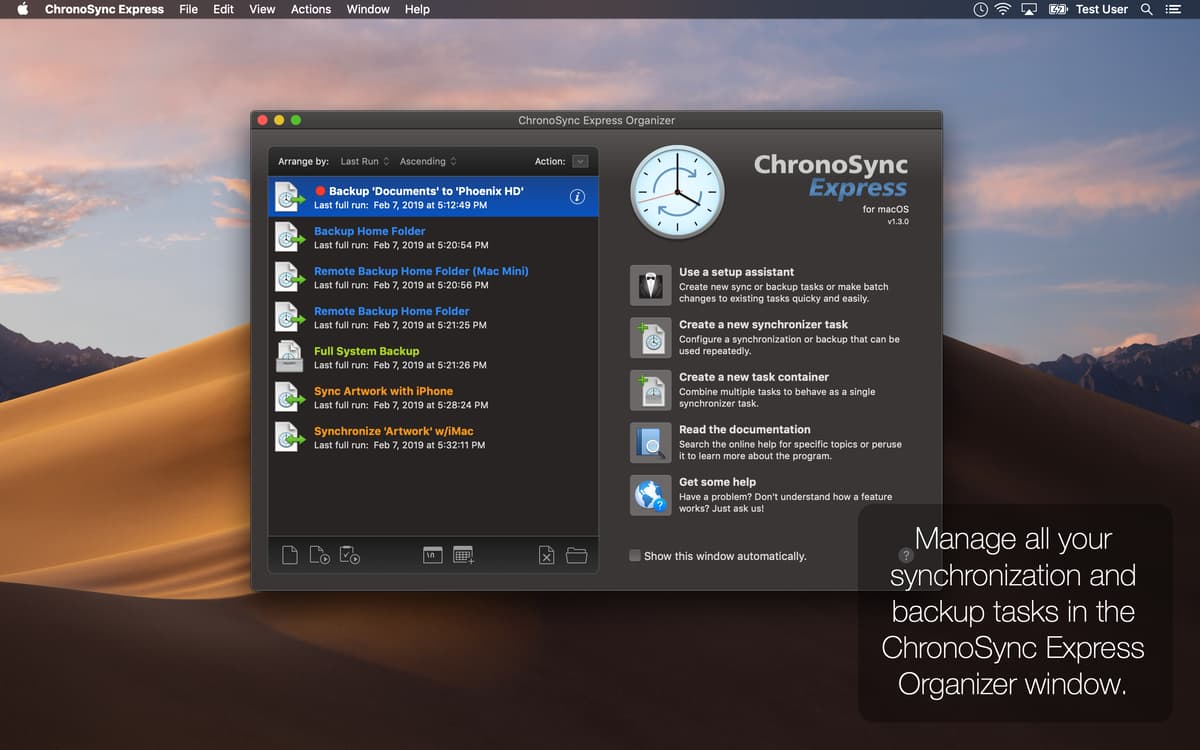Open the Last Run arrange-by dropdown
This screenshot has height=750, width=1200.
click(x=363, y=160)
